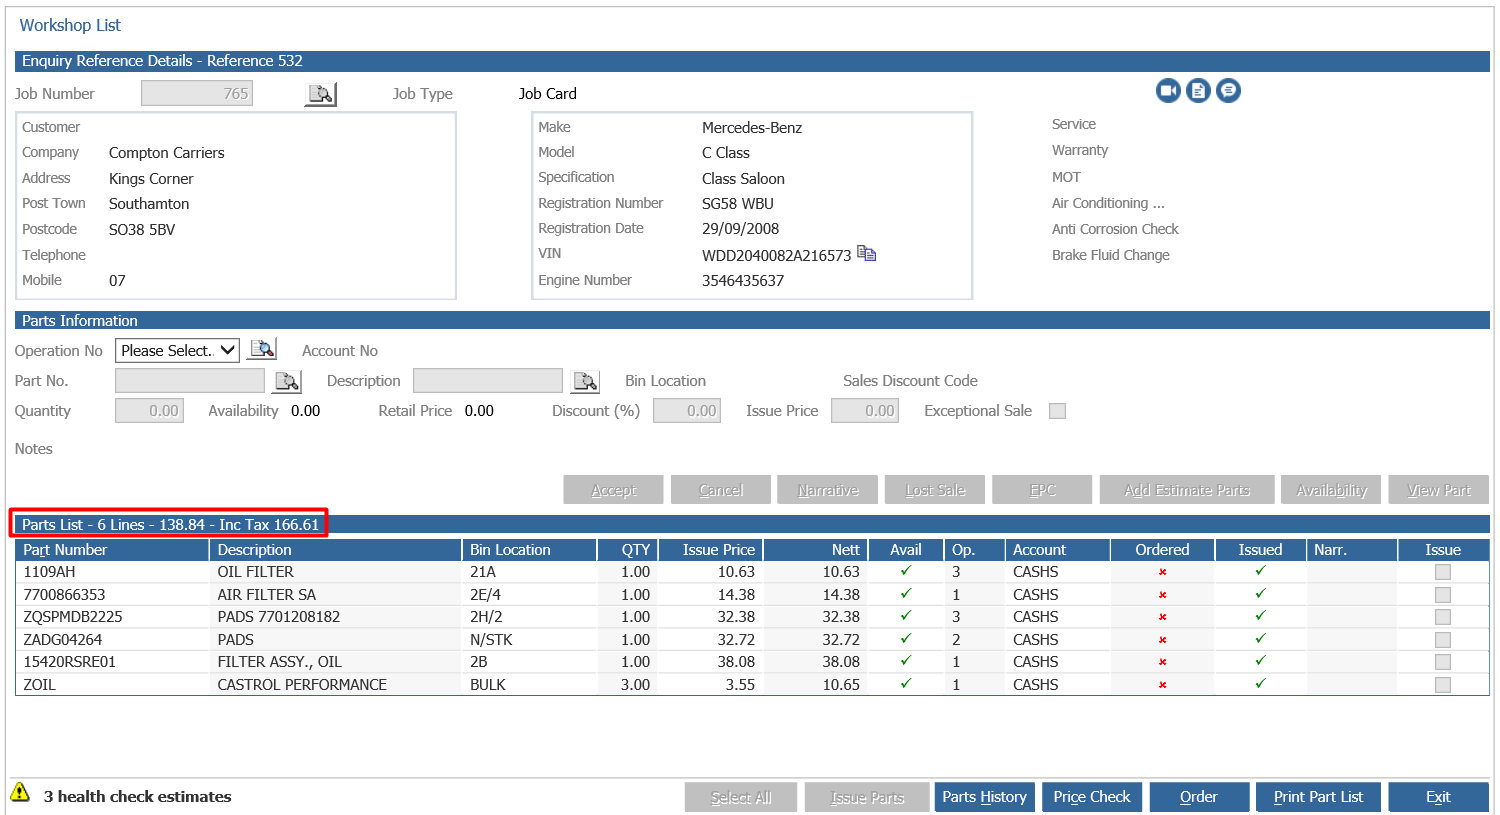Image resolution: width=1500 pixels, height=815 pixels.
Task: Click the Part No. input field
Action: coord(190,381)
